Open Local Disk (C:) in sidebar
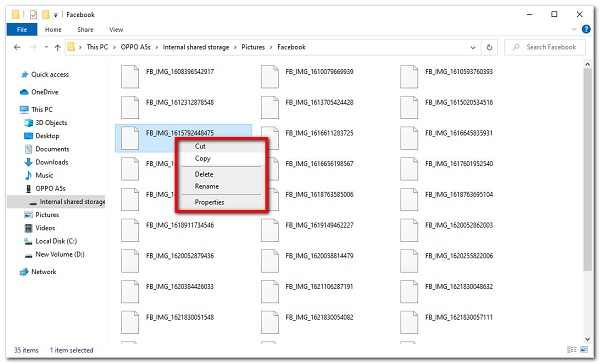The width and height of the screenshot is (600, 364). (x=51, y=241)
